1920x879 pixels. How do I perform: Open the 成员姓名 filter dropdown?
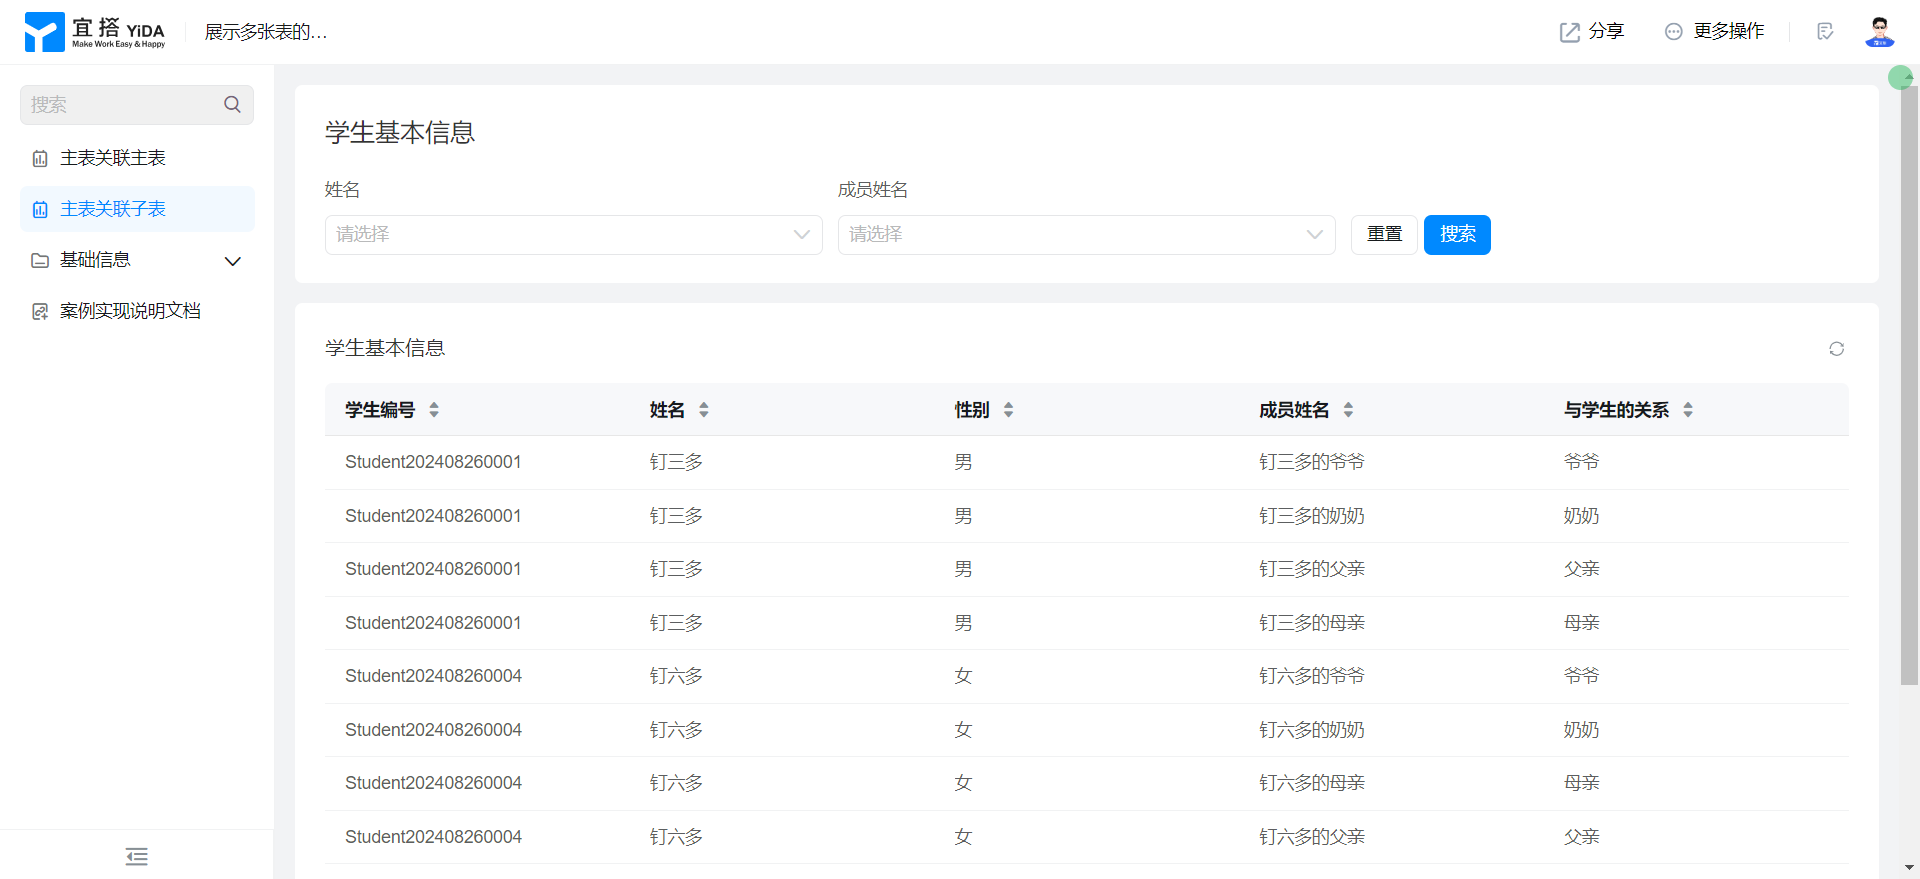[1086, 235]
